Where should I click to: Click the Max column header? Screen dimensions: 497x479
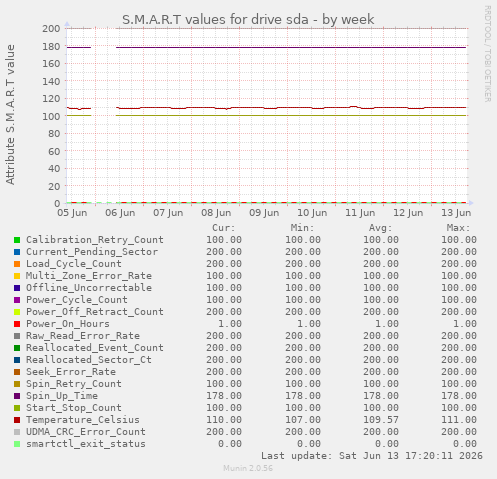(458, 228)
